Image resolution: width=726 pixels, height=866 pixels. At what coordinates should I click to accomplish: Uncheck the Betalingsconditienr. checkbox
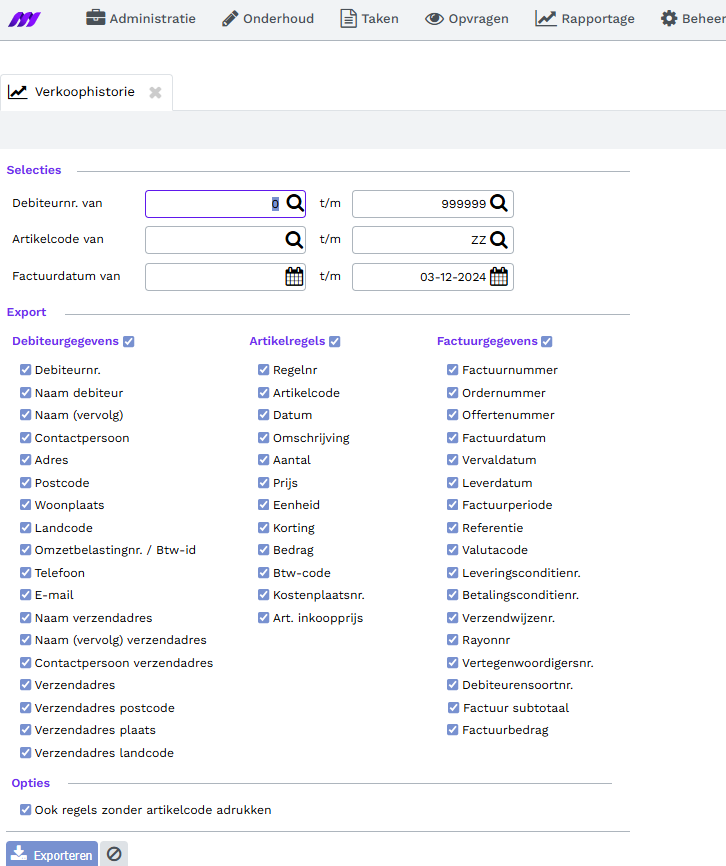pos(453,594)
